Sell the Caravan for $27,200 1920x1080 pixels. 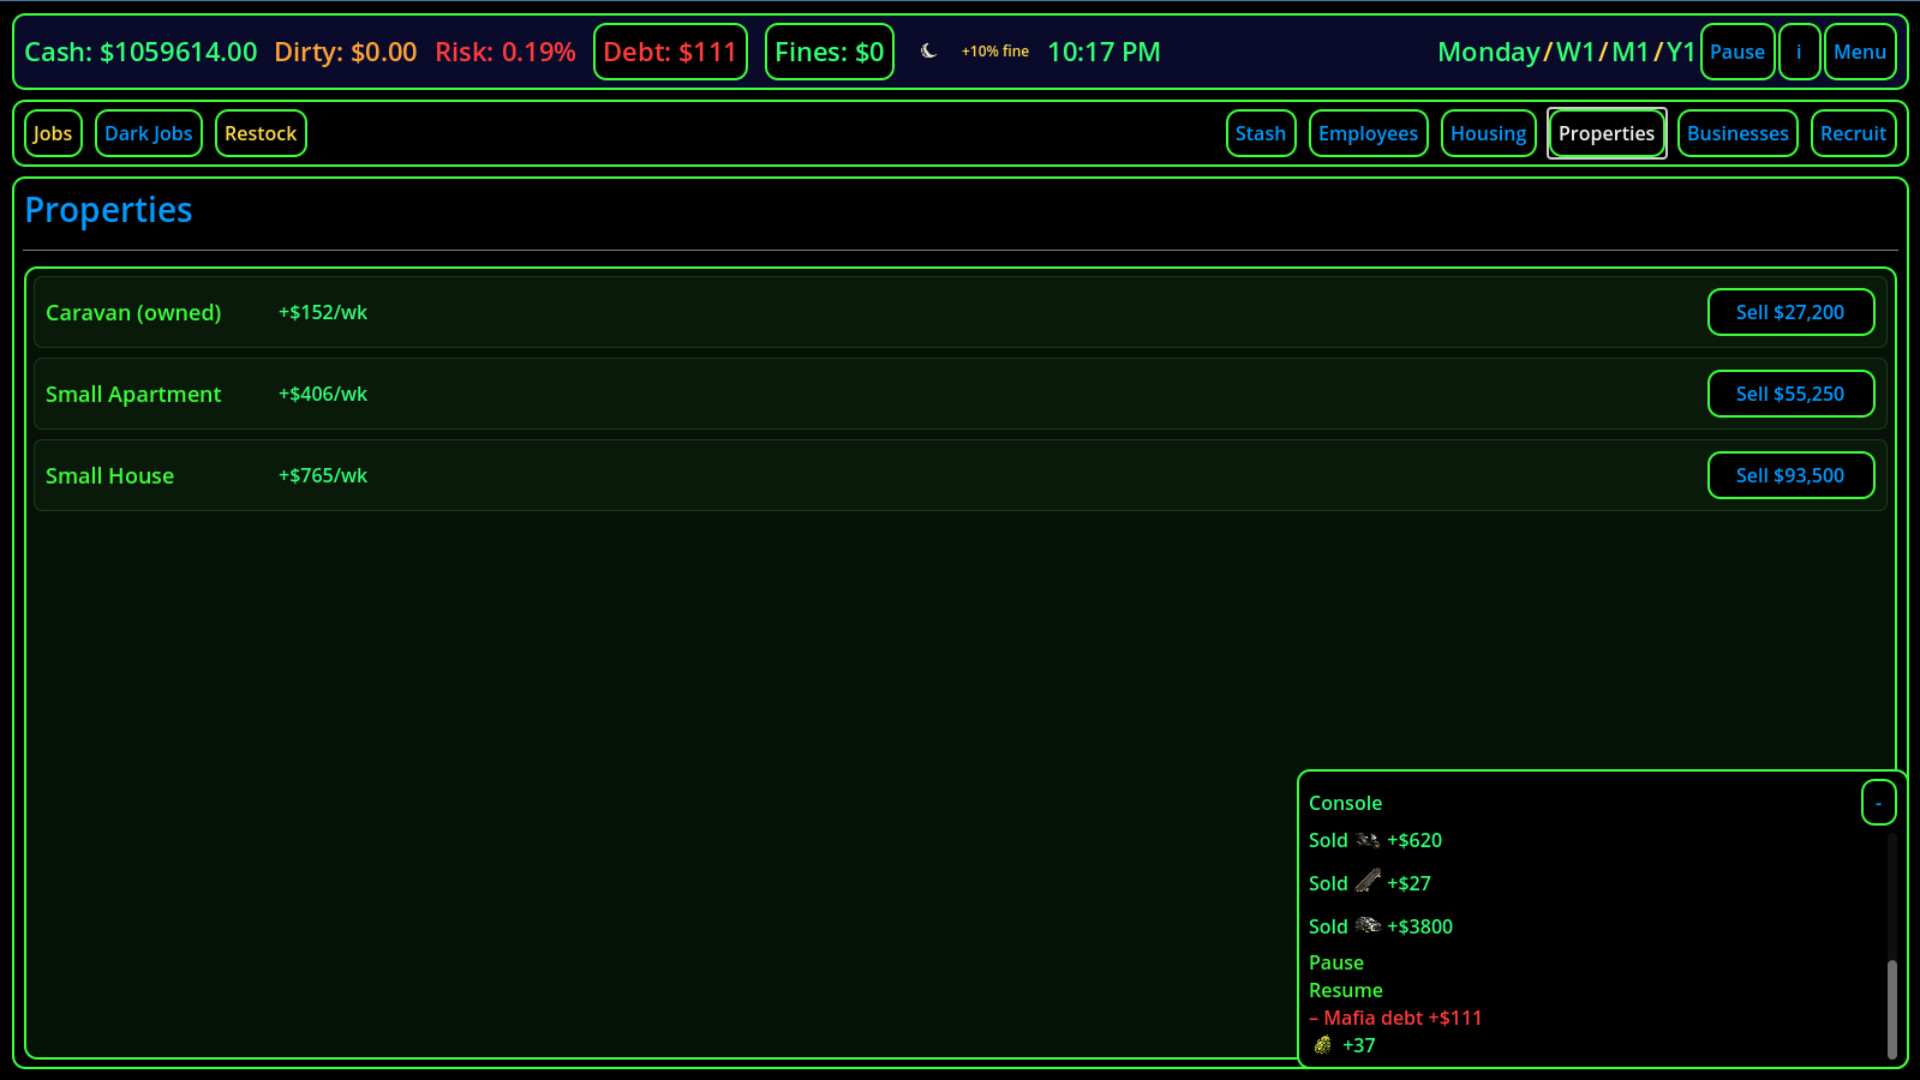pyautogui.click(x=1790, y=312)
